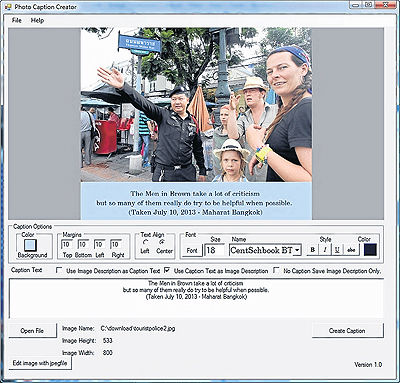Enable Use Image Description as Caption Text
Viewport: 400px width, 383px height.
tap(59, 270)
